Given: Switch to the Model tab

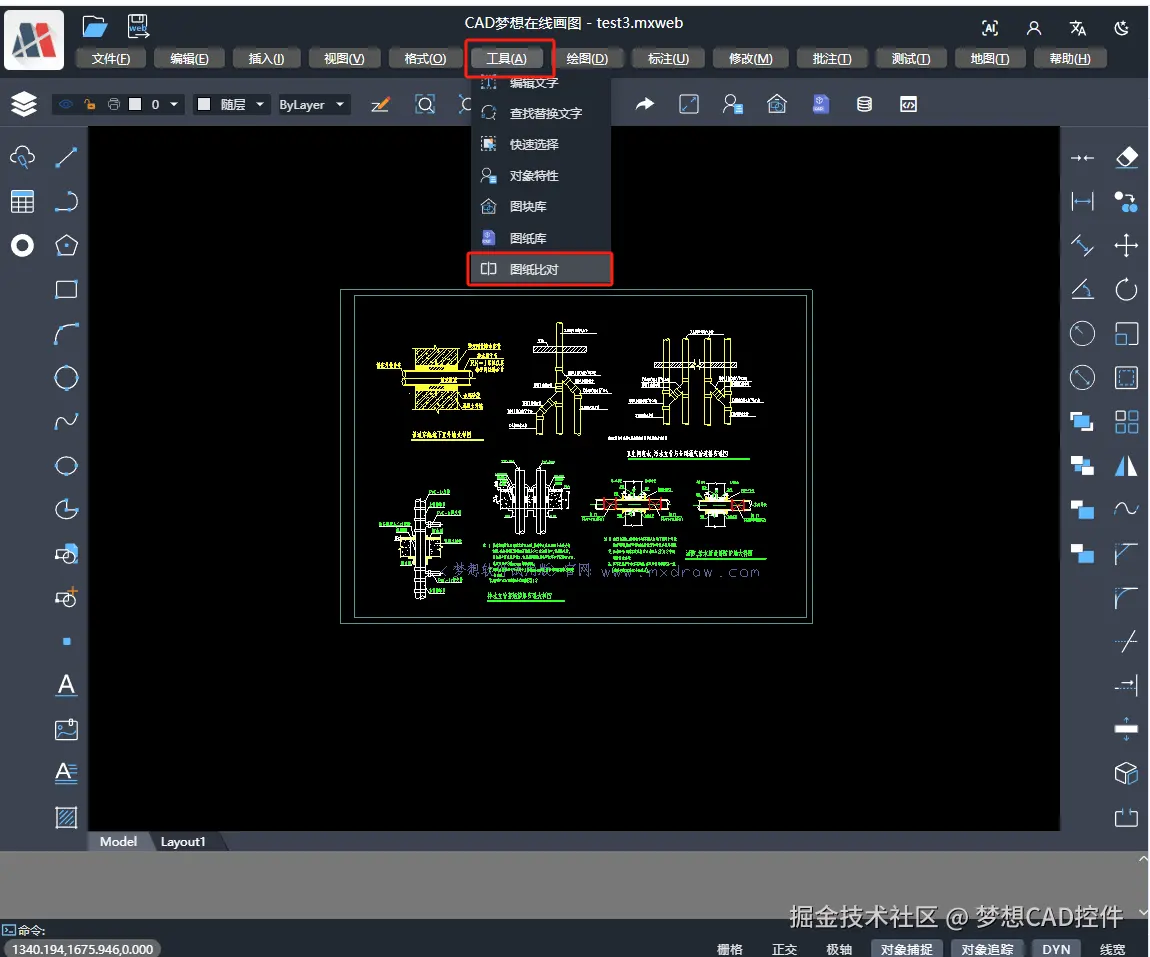Looking at the screenshot, I should click(118, 841).
